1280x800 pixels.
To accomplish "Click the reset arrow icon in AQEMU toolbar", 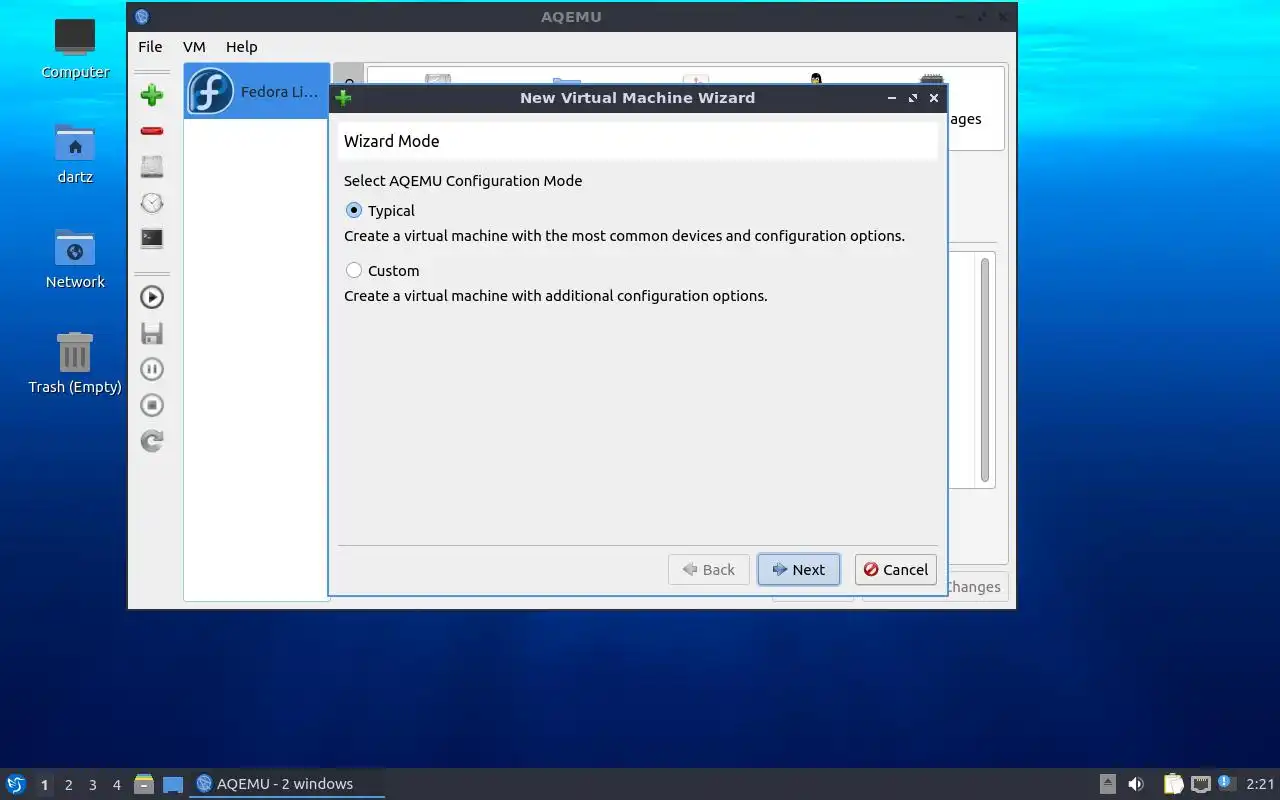I will coord(152,441).
